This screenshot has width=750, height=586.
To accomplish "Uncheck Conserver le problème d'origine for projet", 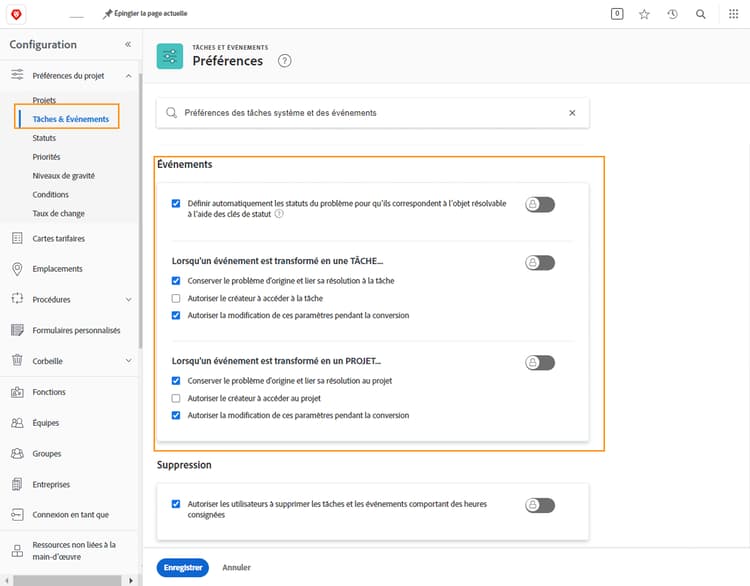I will coord(176,381).
